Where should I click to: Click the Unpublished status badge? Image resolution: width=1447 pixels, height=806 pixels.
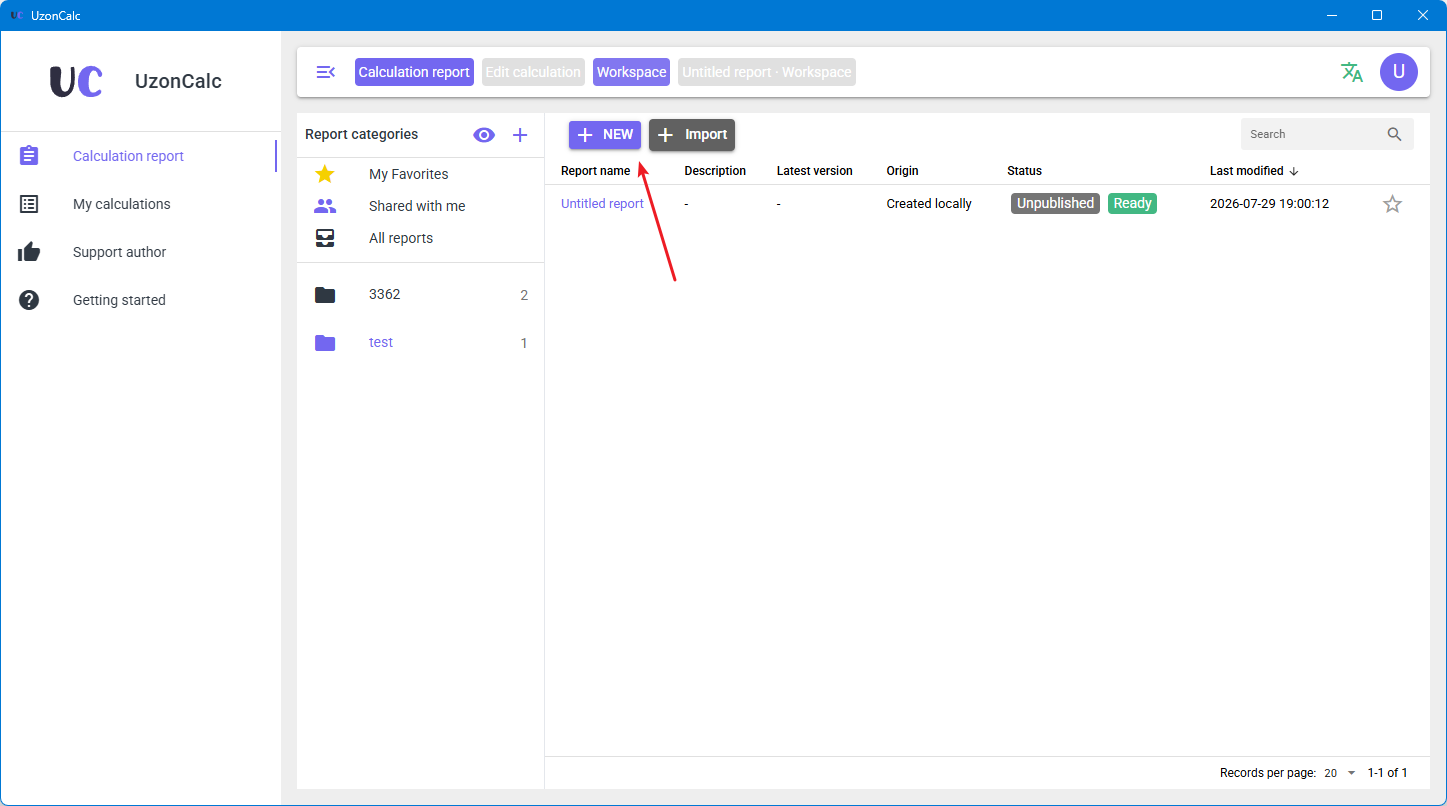pos(1055,203)
